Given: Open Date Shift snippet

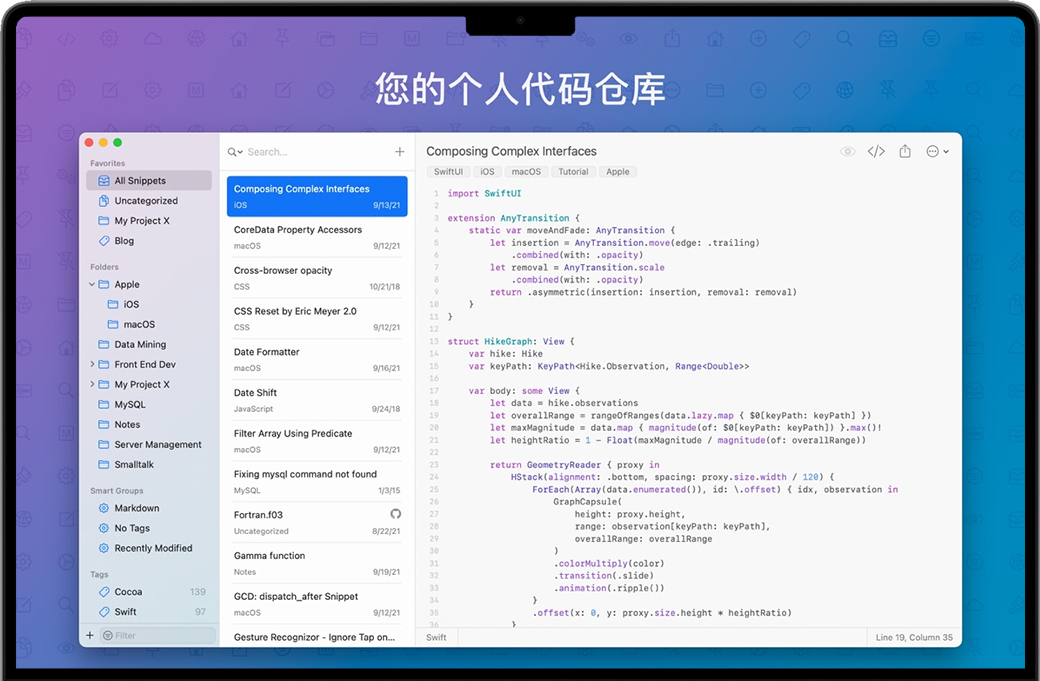Looking at the screenshot, I should tap(317, 401).
